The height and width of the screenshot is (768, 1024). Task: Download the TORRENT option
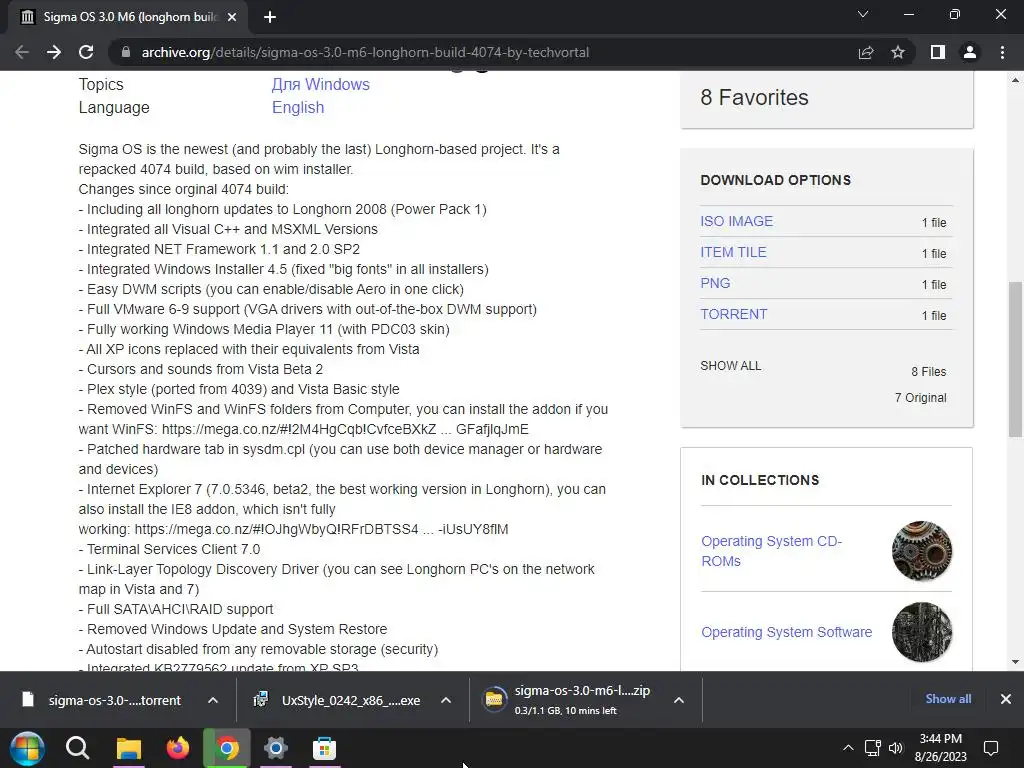point(734,314)
